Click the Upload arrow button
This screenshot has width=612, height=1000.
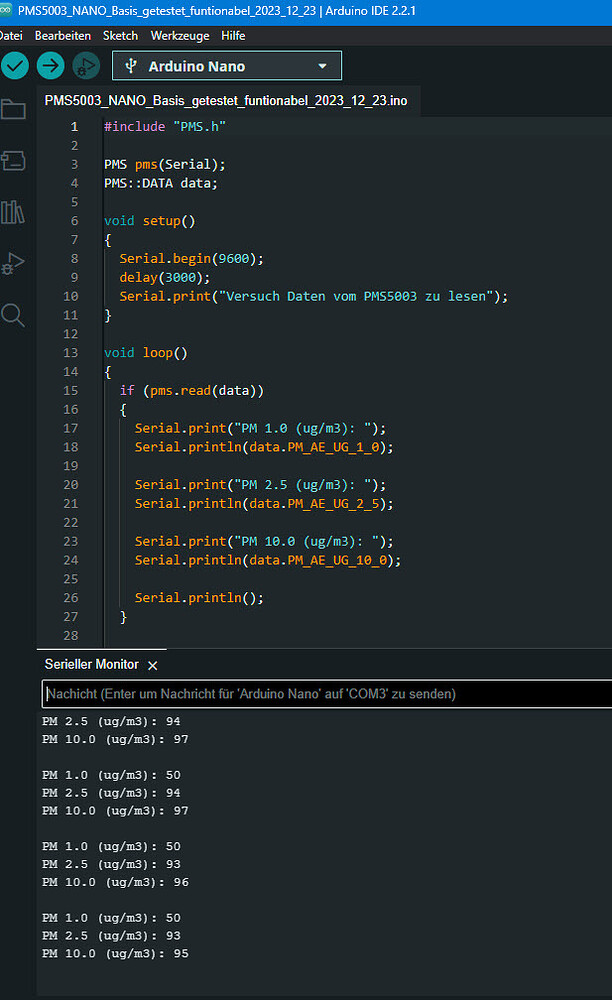click(50, 66)
